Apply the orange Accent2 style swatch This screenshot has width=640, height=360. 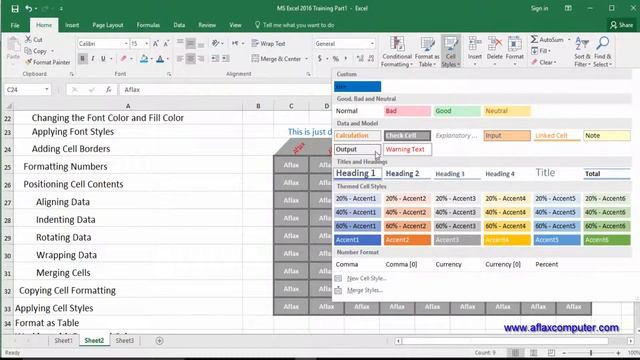(x=407, y=240)
